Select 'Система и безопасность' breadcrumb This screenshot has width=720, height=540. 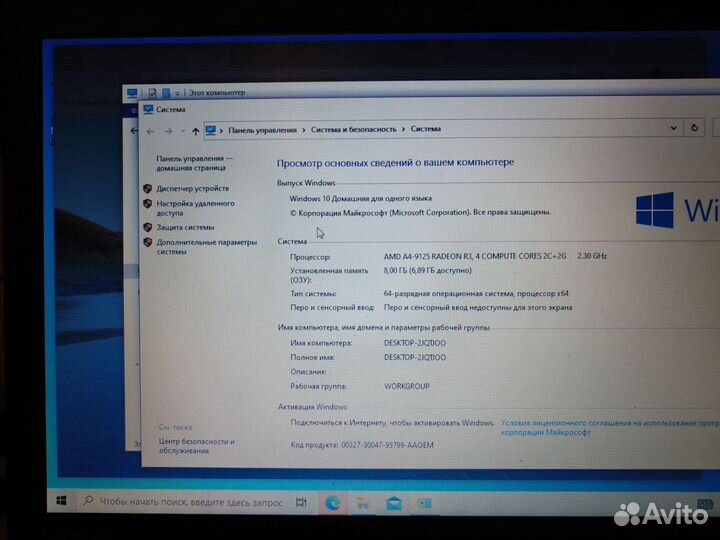354,129
